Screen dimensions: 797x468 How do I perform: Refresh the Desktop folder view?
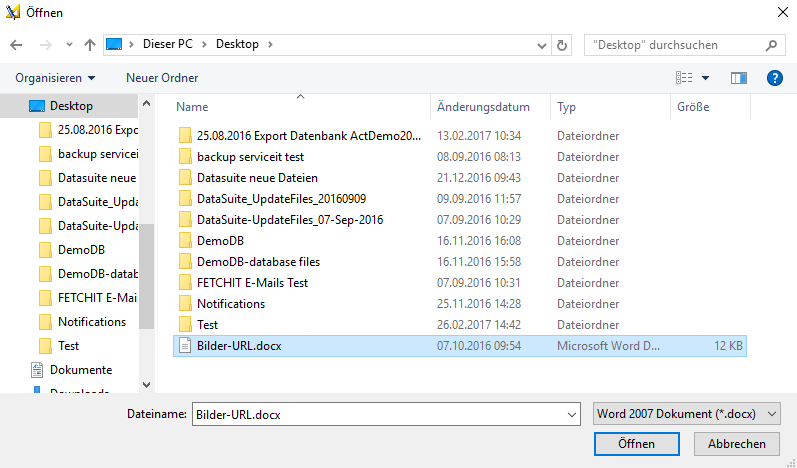(562, 45)
